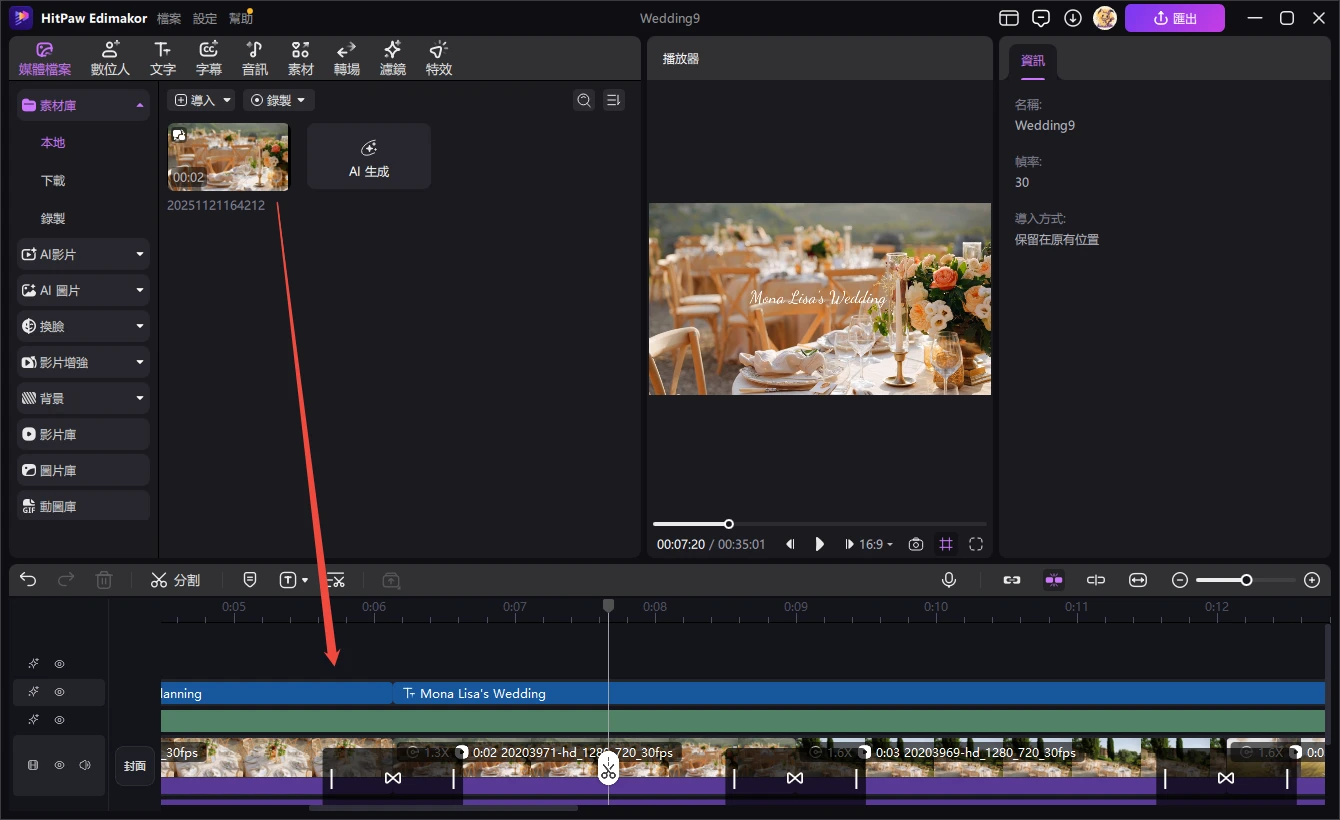
Task: Open the Filters (濾鏡) panel
Action: [392, 58]
